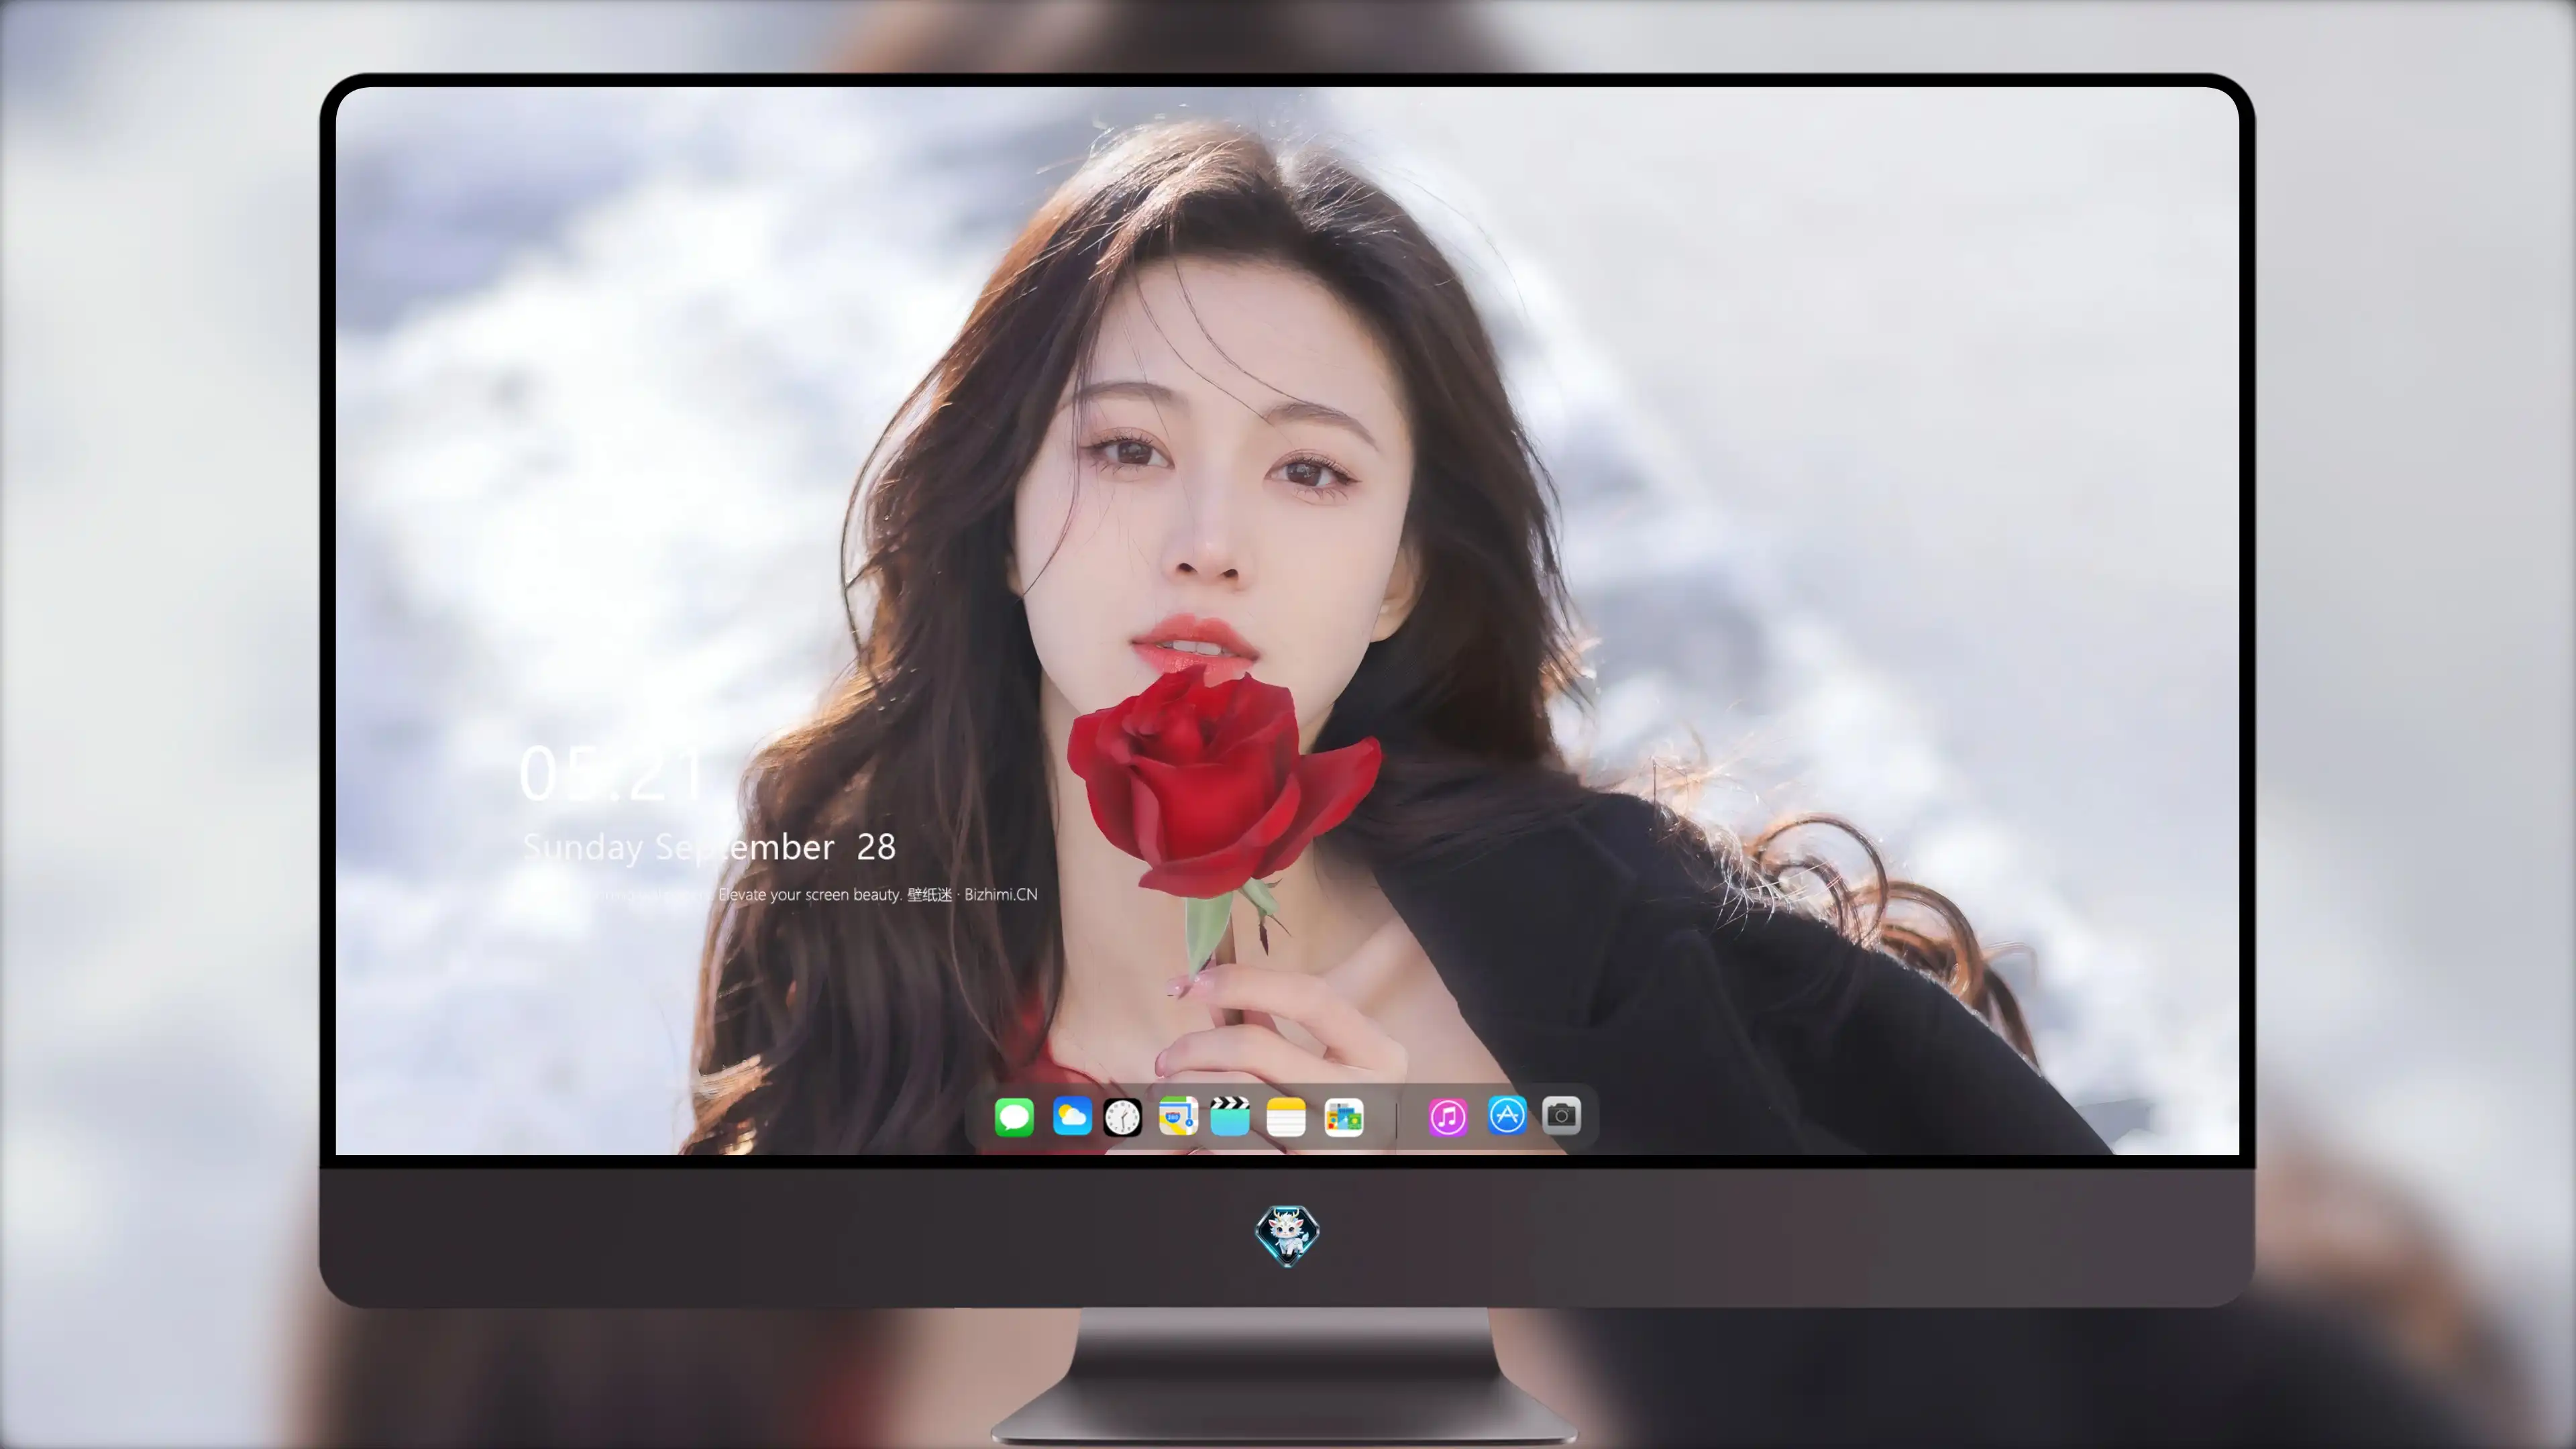Image resolution: width=2576 pixels, height=1449 pixels.
Task: Click the 05:21 clock widget
Action: [x=612, y=773]
